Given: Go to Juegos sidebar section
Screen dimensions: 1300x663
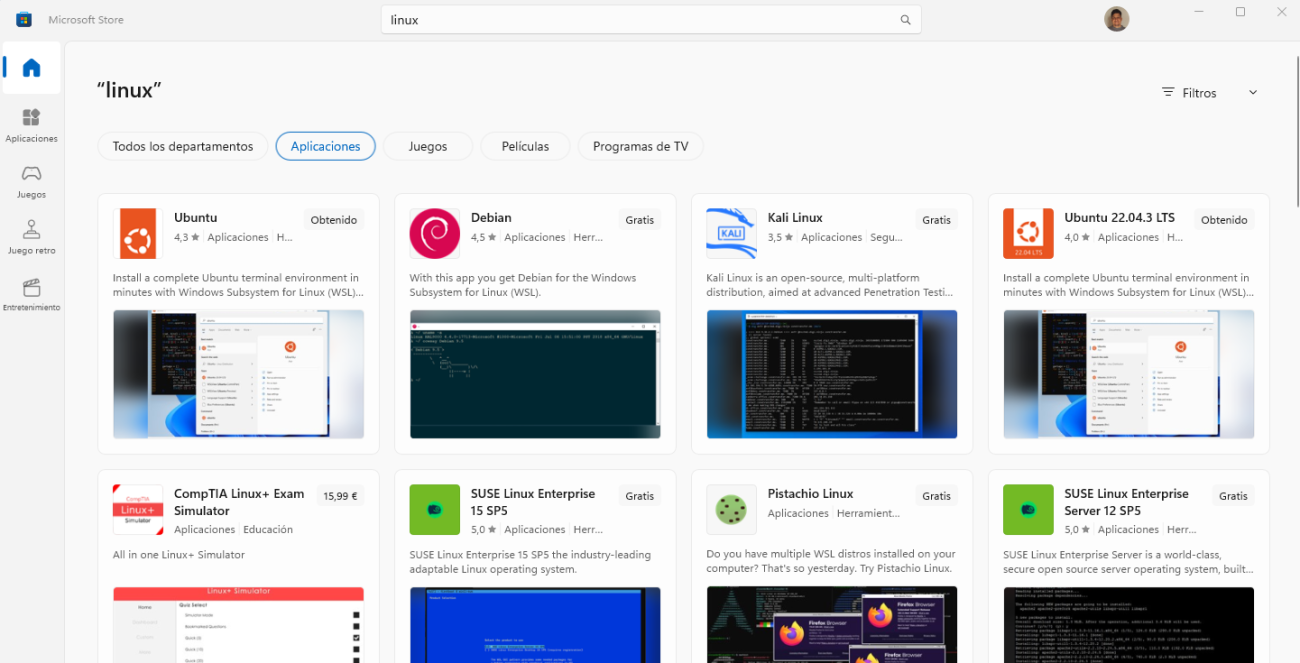Looking at the screenshot, I should coord(32,181).
